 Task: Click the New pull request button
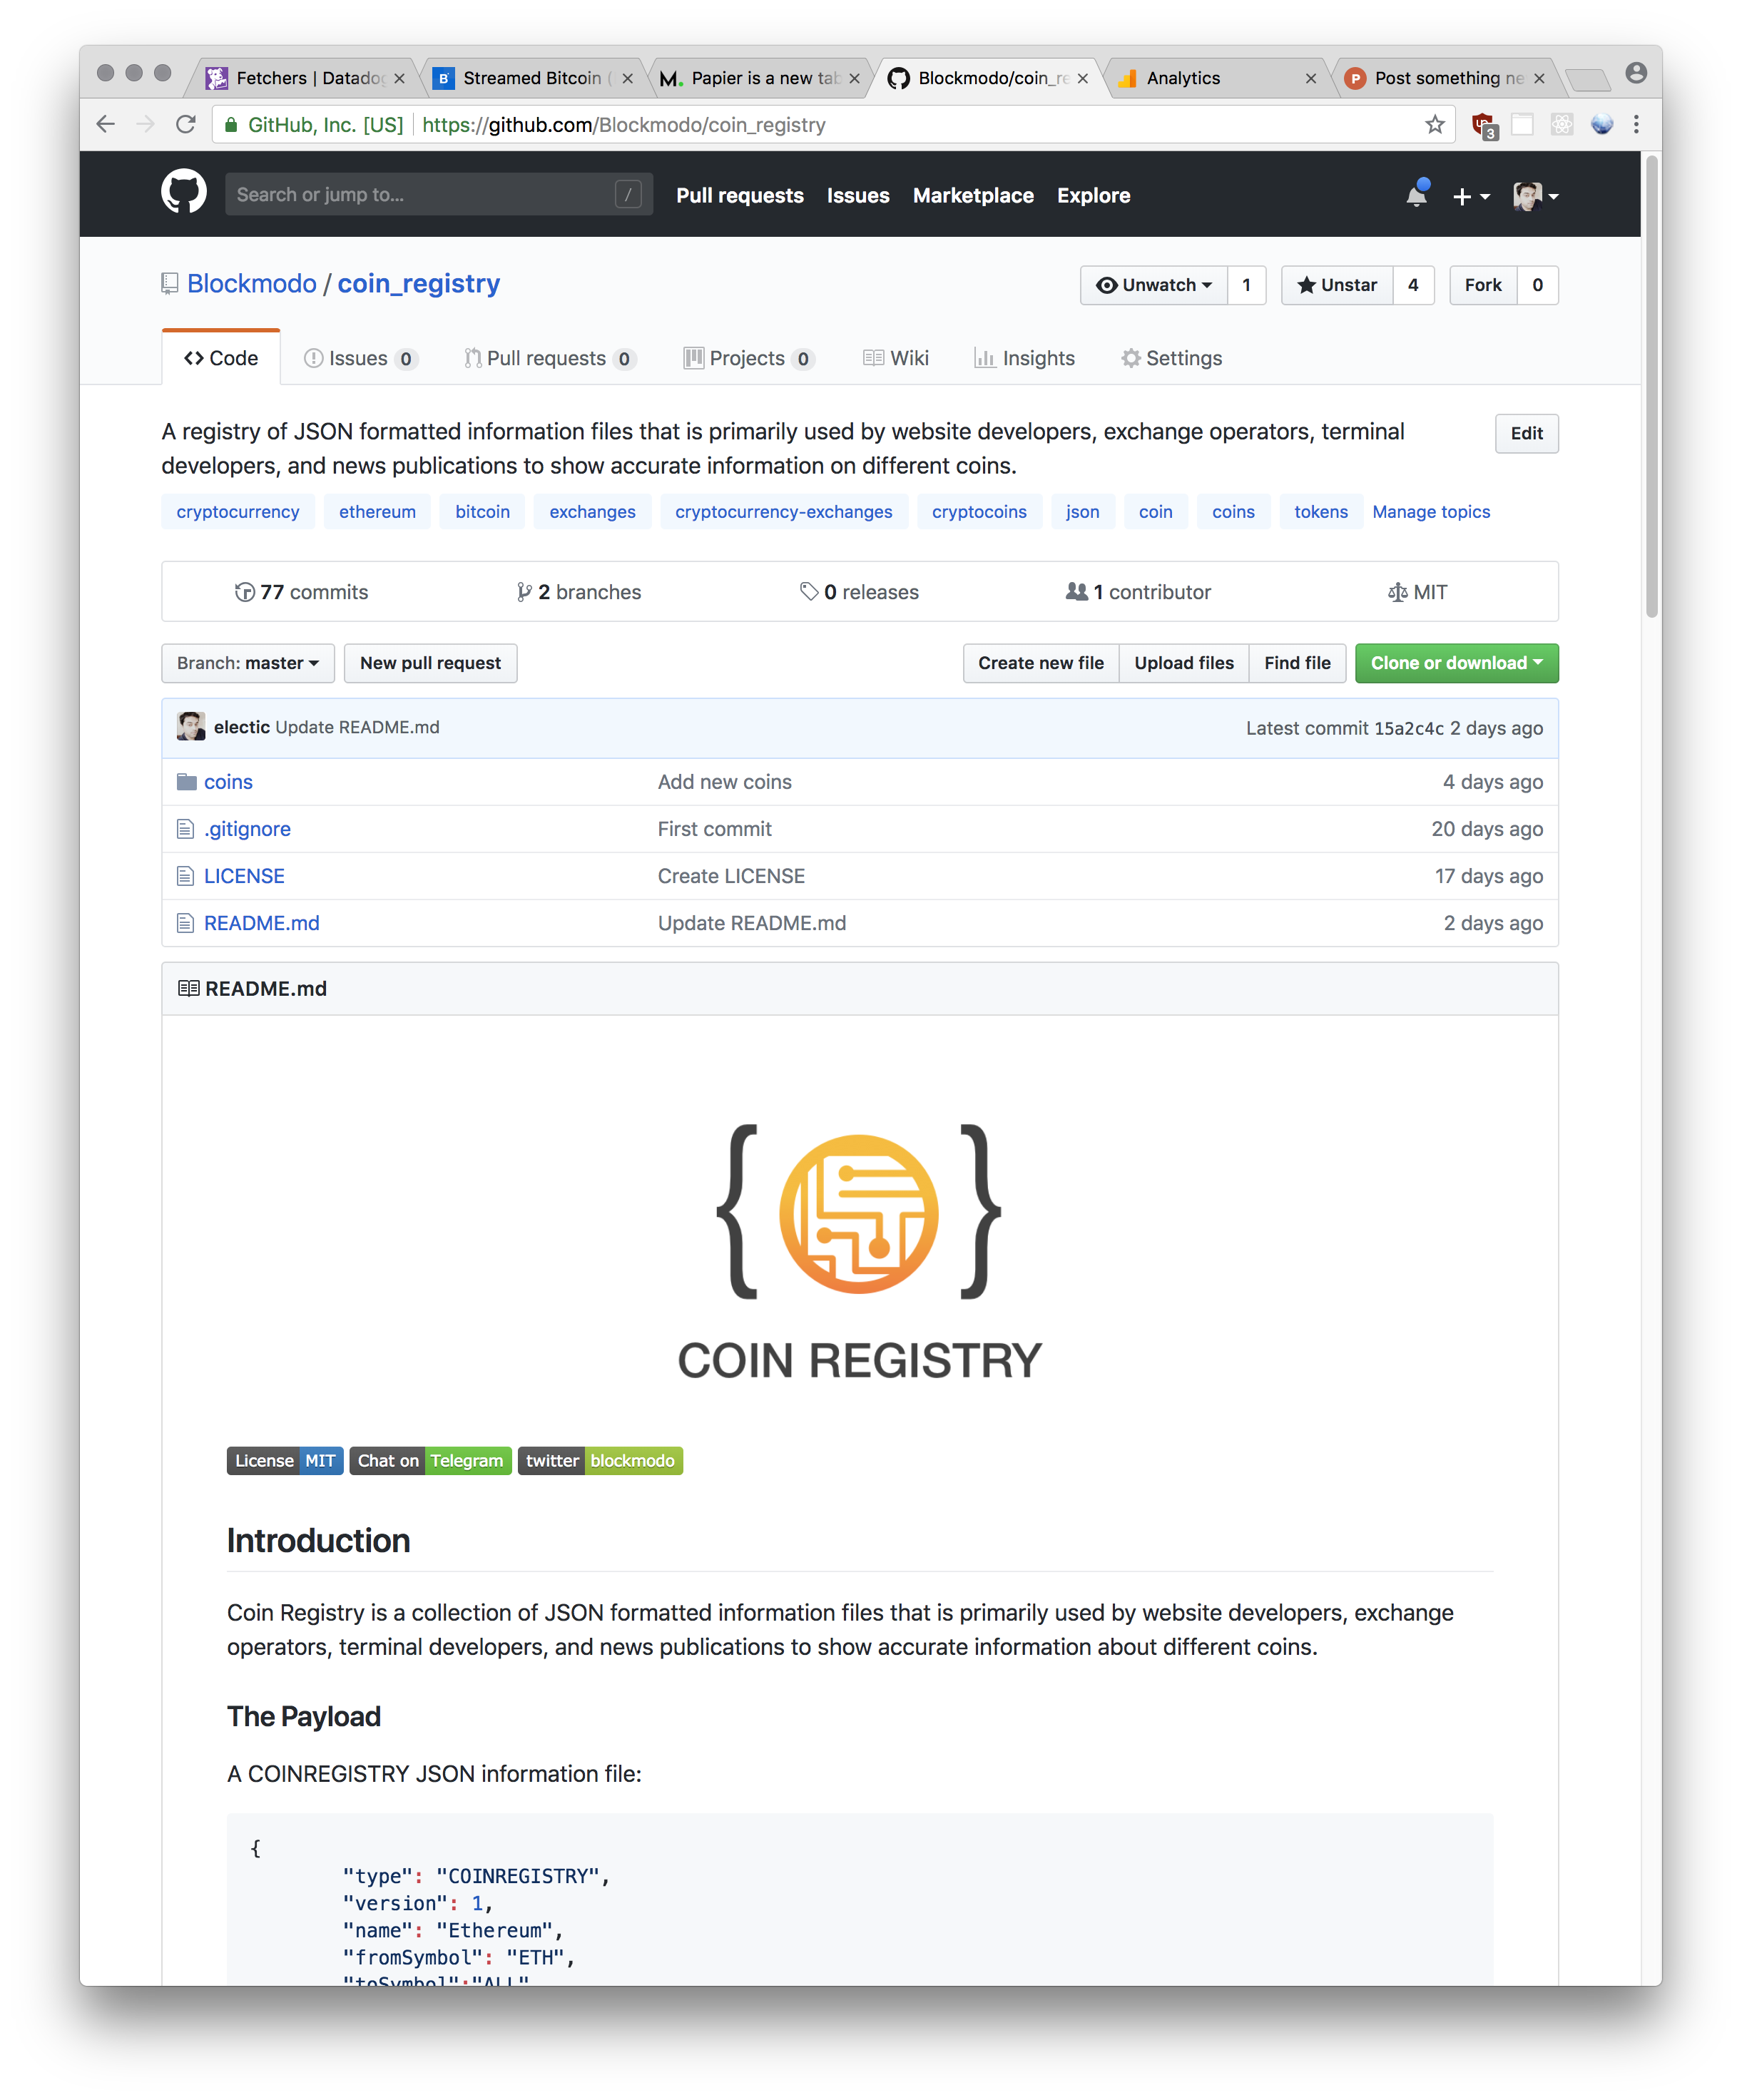430,663
